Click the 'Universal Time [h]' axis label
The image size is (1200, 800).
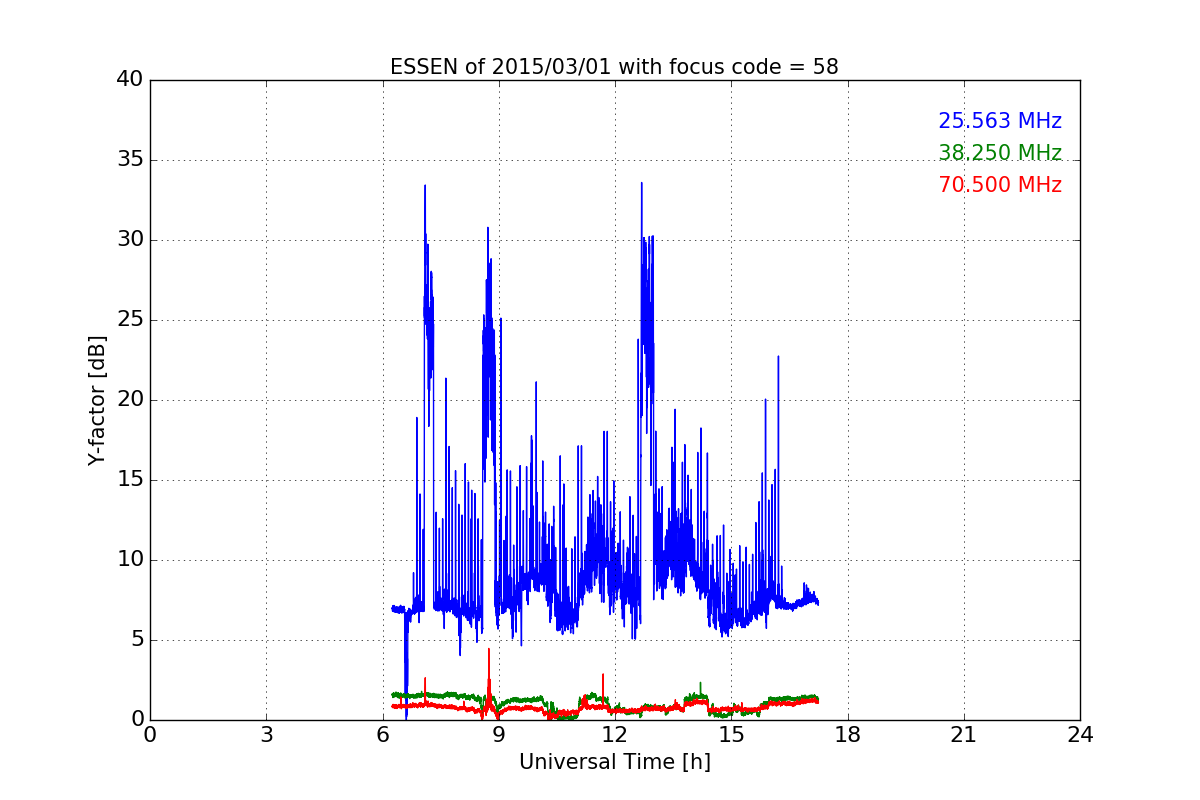(614, 762)
